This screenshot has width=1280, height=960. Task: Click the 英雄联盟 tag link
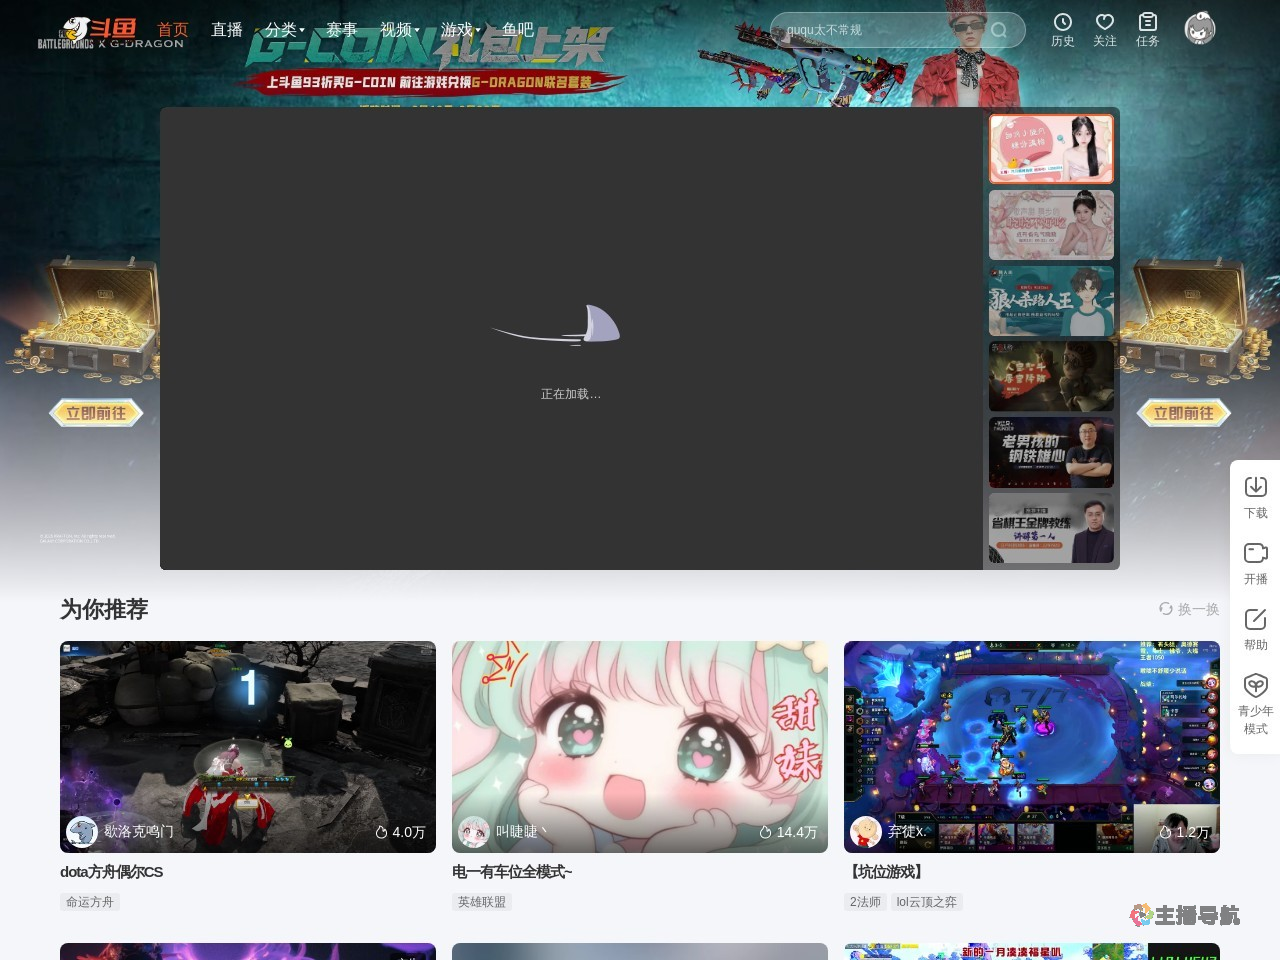pyautogui.click(x=482, y=902)
